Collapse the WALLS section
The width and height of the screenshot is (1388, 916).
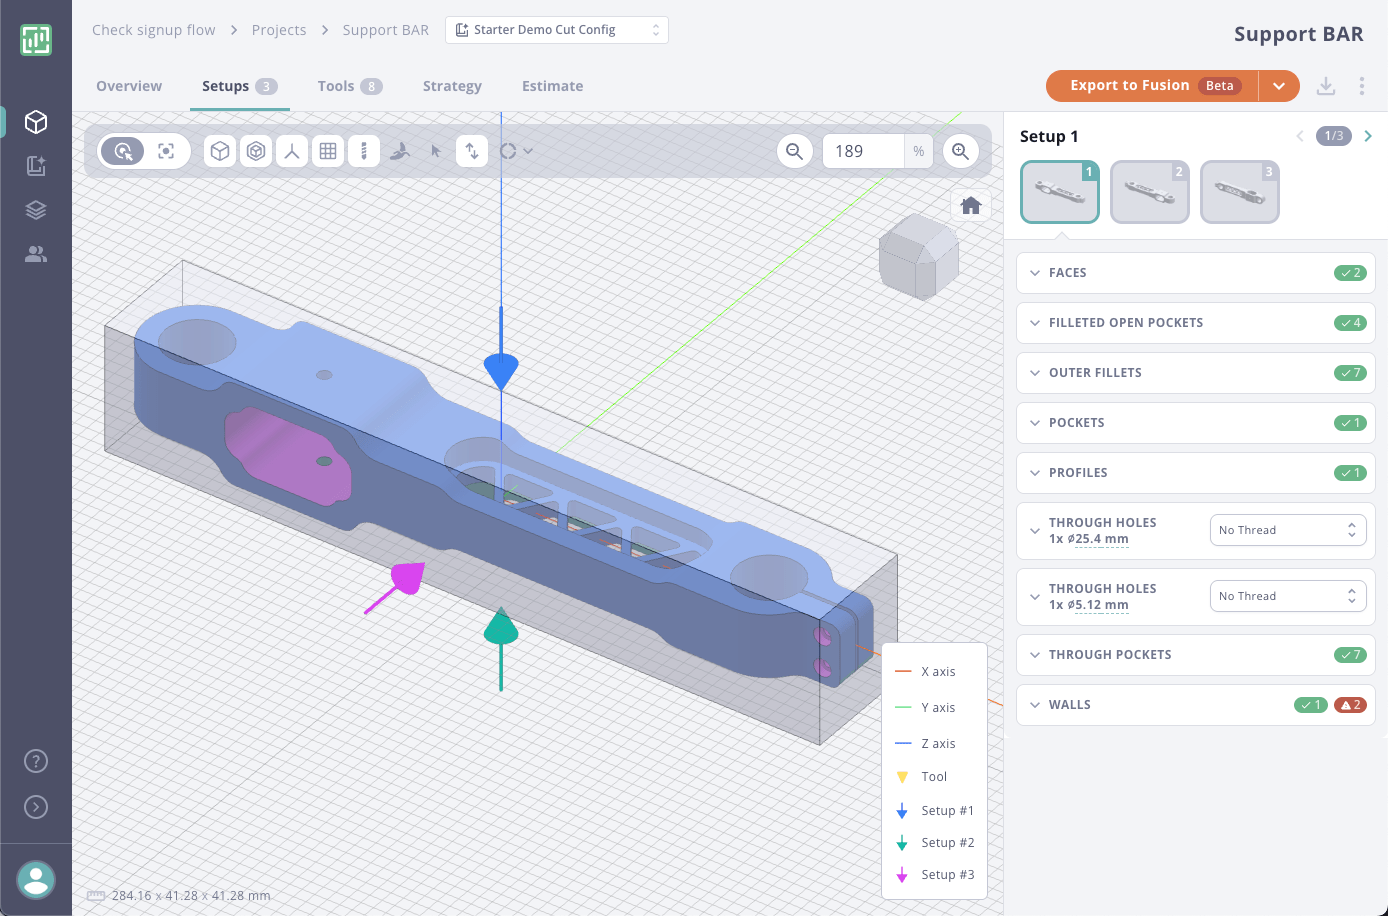click(1035, 705)
